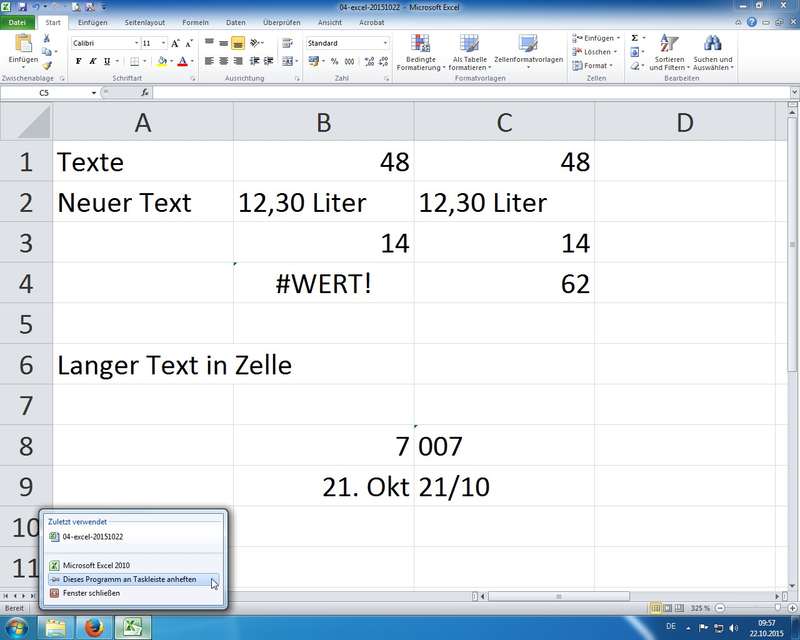This screenshot has width=800, height=640.
Task: Click the AutoSum sigma icon
Action: tap(634, 38)
